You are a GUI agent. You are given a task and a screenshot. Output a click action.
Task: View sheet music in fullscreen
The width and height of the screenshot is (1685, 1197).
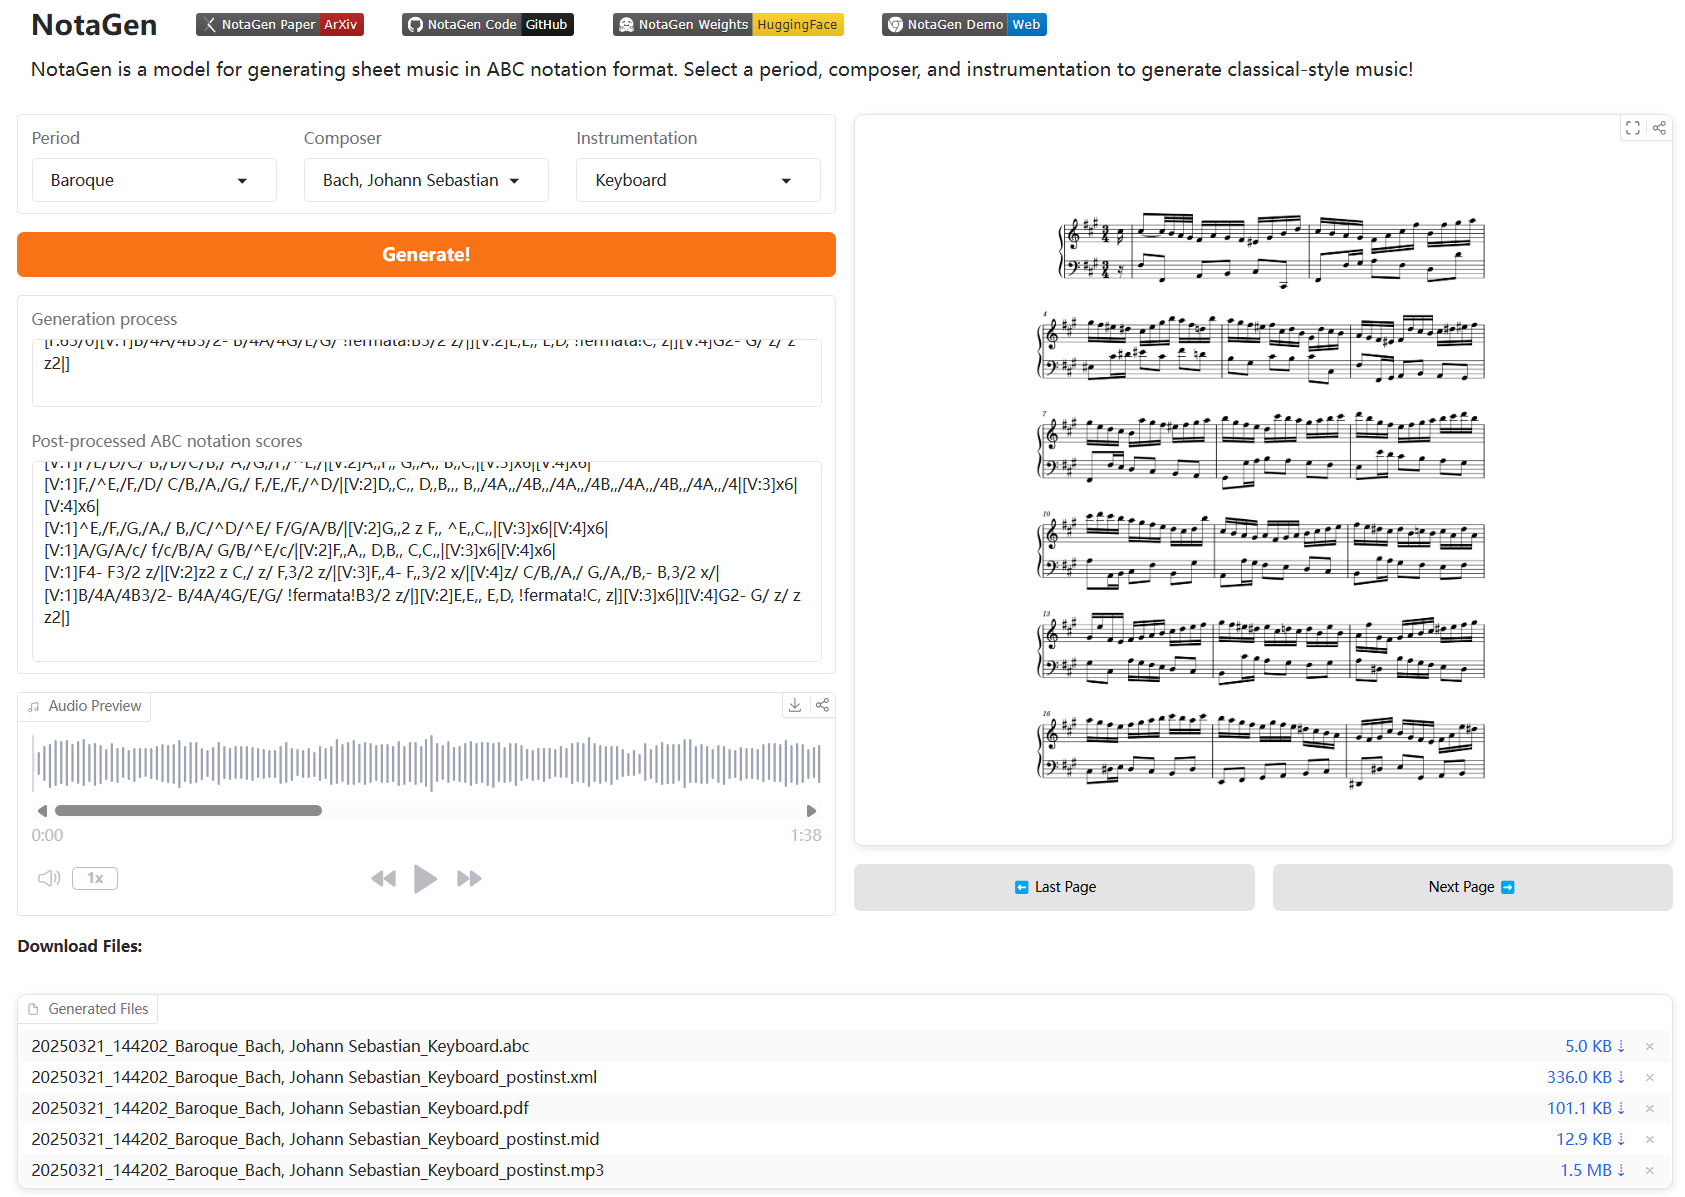tap(1632, 128)
